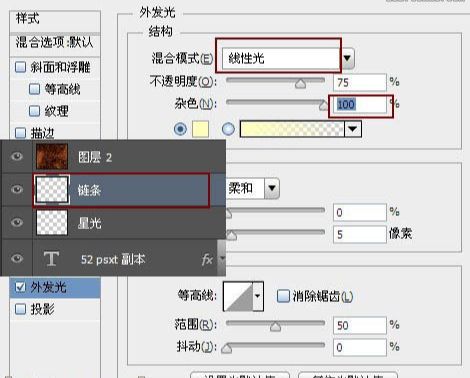
Task: Open the 等高线 contour picker arrow
Action: pos(258,296)
